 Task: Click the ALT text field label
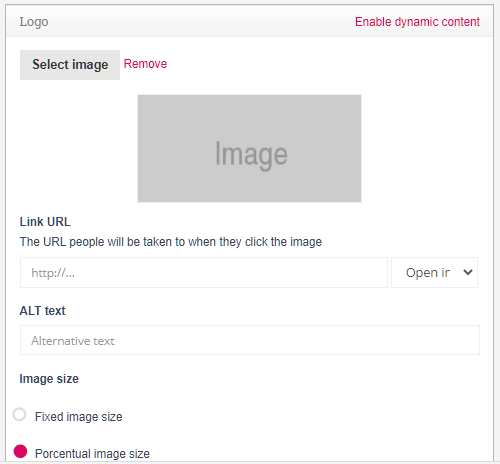pyautogui.click(x=42, y=311)
